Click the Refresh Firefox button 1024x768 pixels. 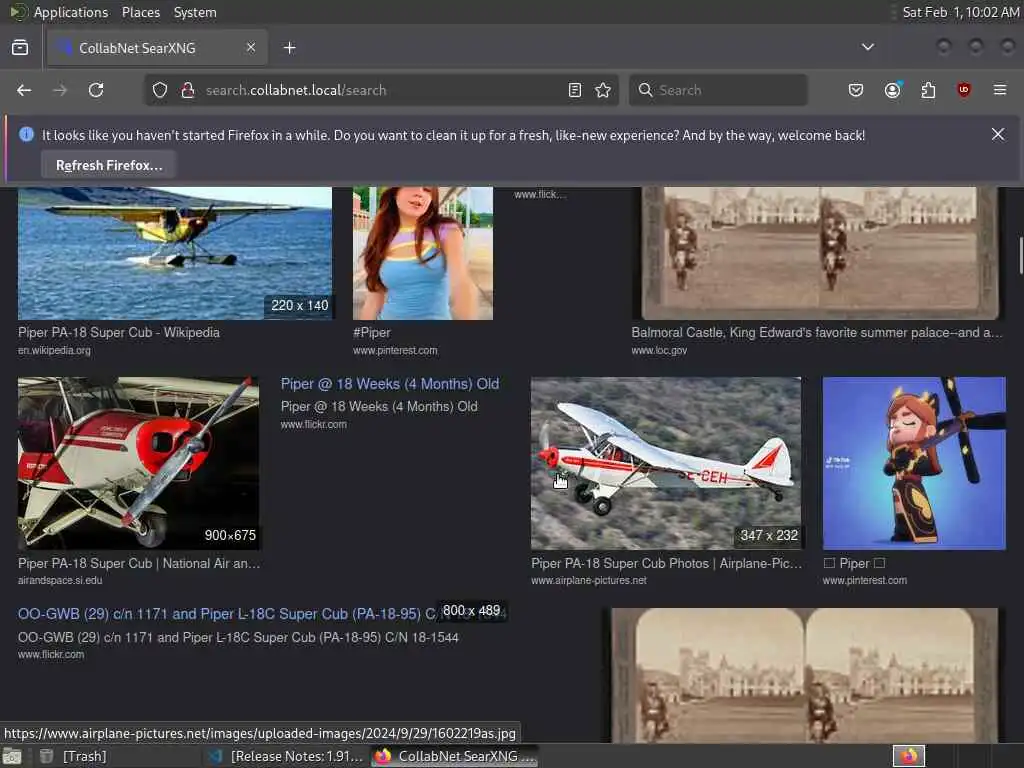pos(109,165)
